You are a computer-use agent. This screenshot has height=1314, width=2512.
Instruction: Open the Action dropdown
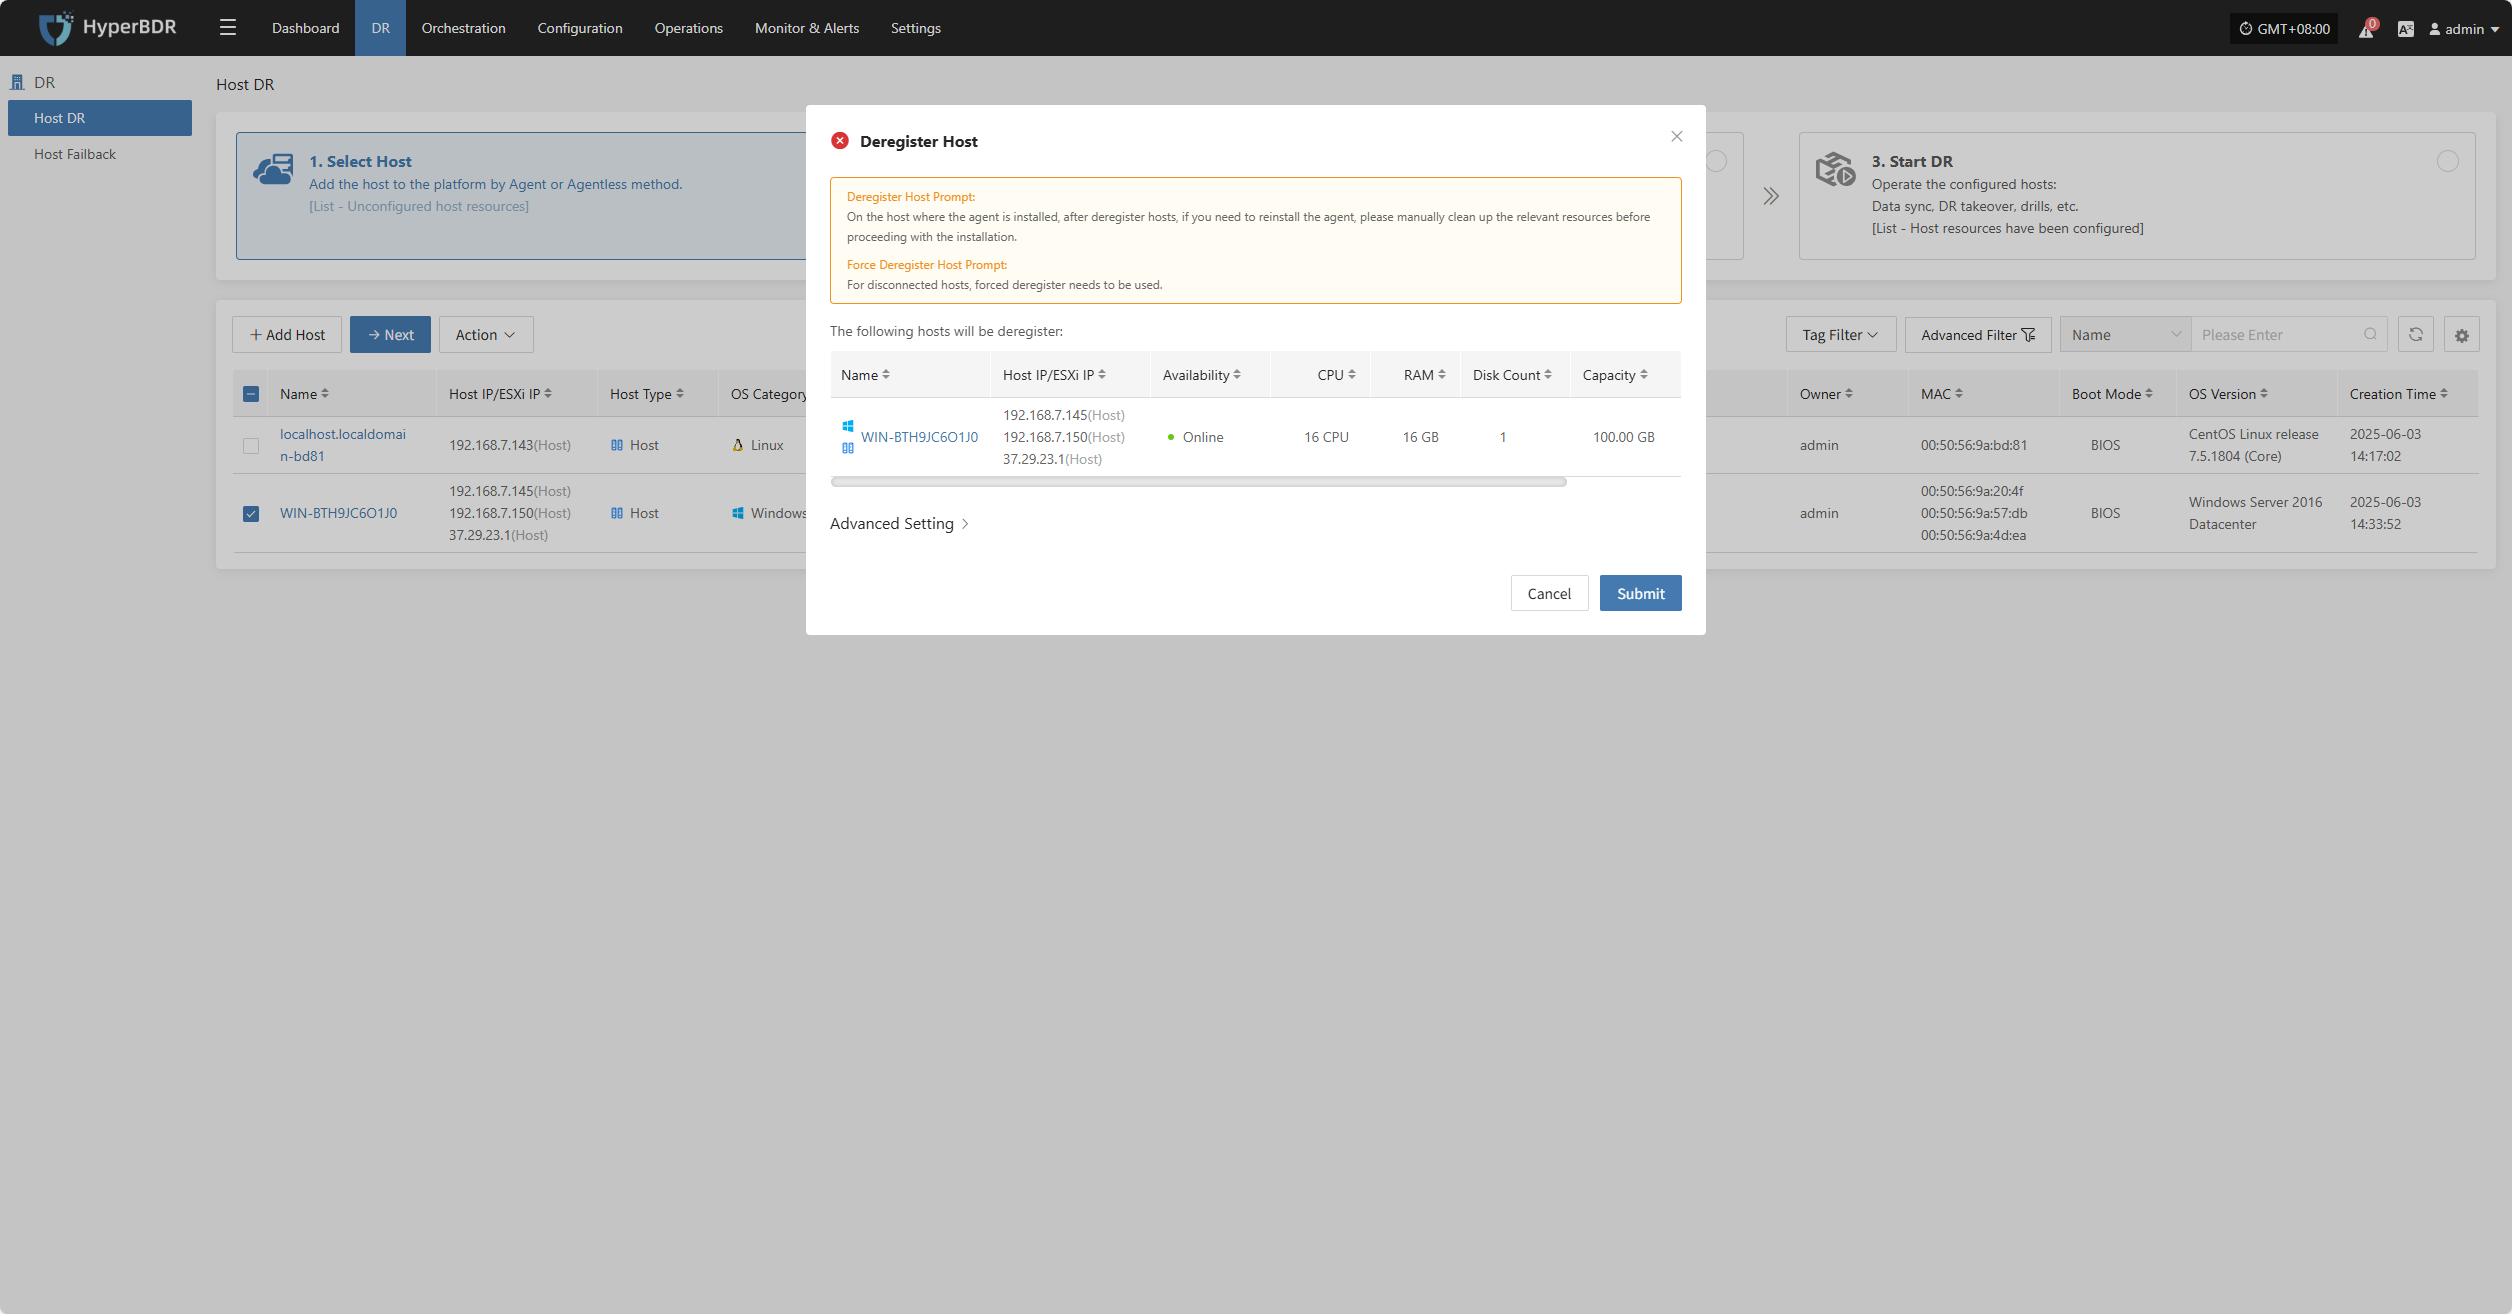click(x=486, y=335)
